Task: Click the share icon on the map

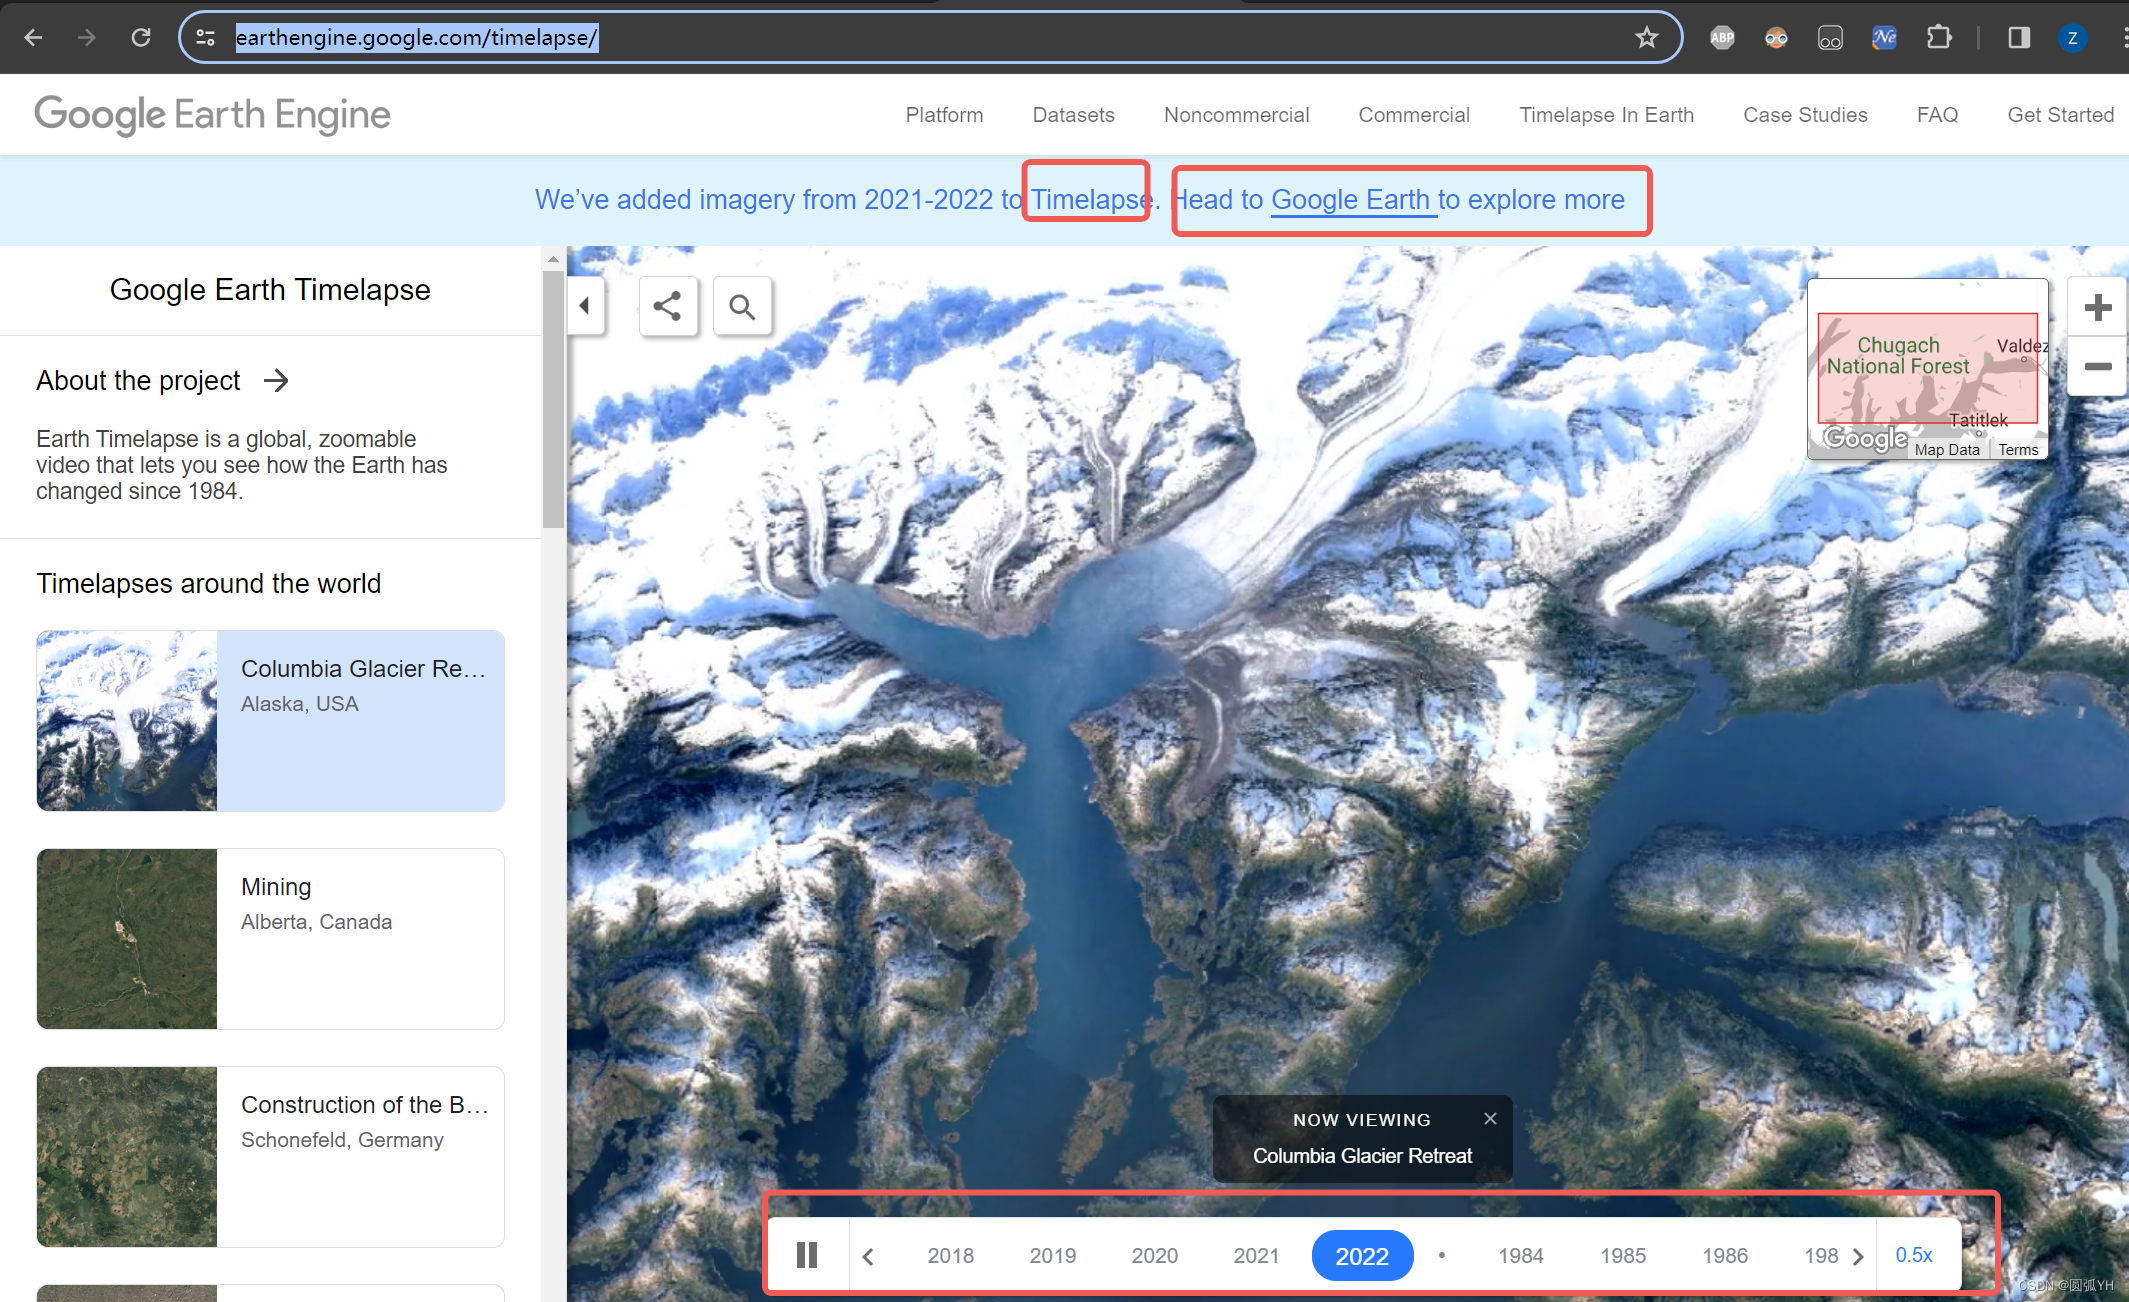Action: (x=667, y=307)
